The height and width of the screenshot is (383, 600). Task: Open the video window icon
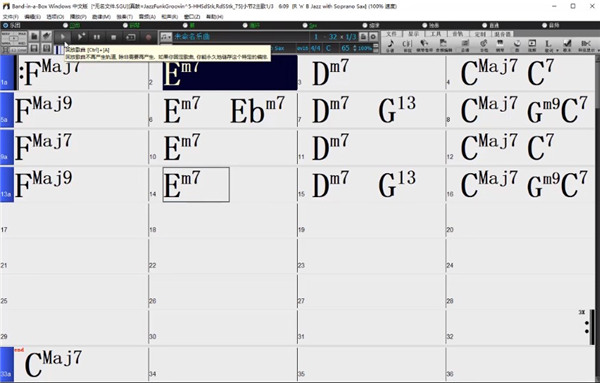532,45
